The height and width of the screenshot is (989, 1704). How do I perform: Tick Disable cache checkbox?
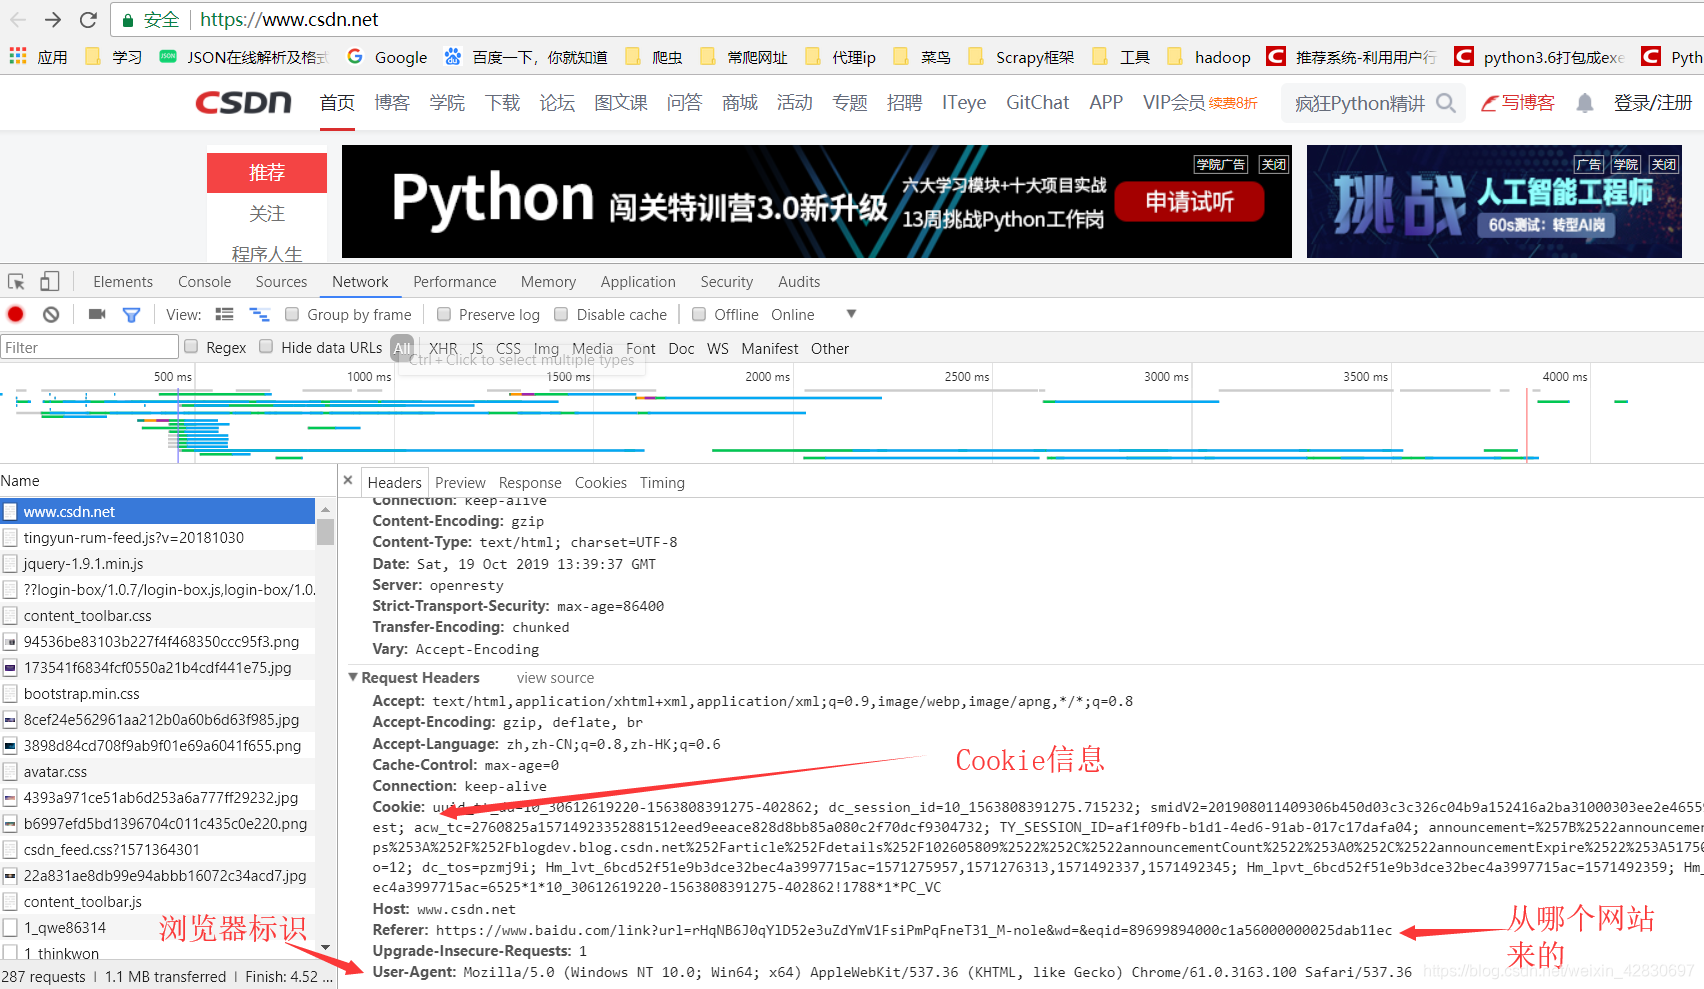tap(561, 314)
